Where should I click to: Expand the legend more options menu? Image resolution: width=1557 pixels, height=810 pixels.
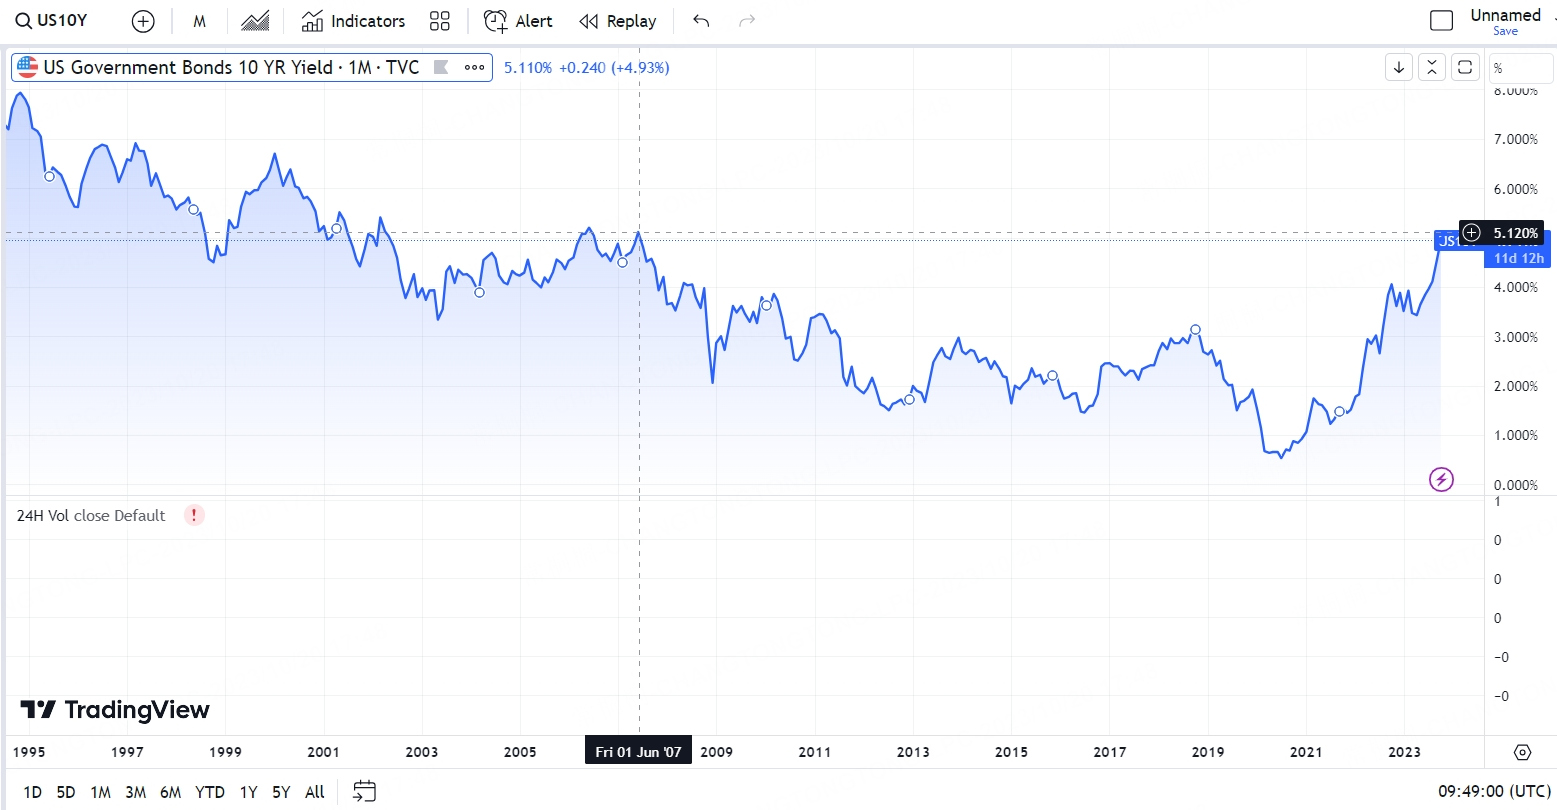(474, 67)
